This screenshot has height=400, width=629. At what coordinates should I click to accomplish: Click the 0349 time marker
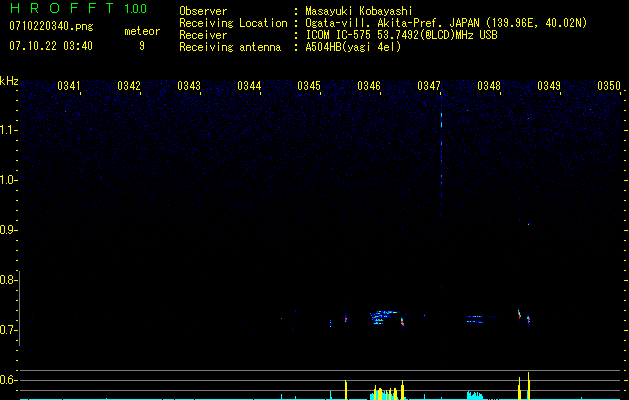tap(549, 86)
